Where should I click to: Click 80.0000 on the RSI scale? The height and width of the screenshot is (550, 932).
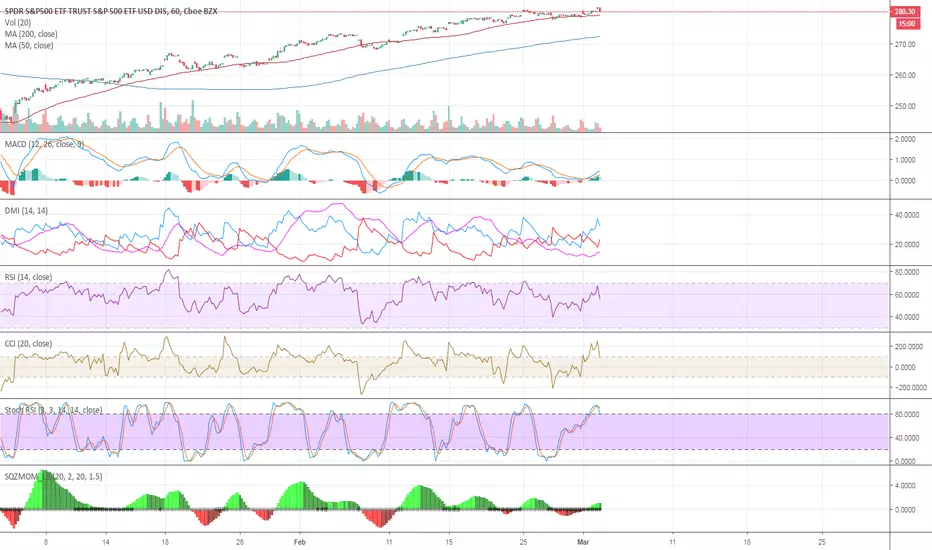coord(906,272)
